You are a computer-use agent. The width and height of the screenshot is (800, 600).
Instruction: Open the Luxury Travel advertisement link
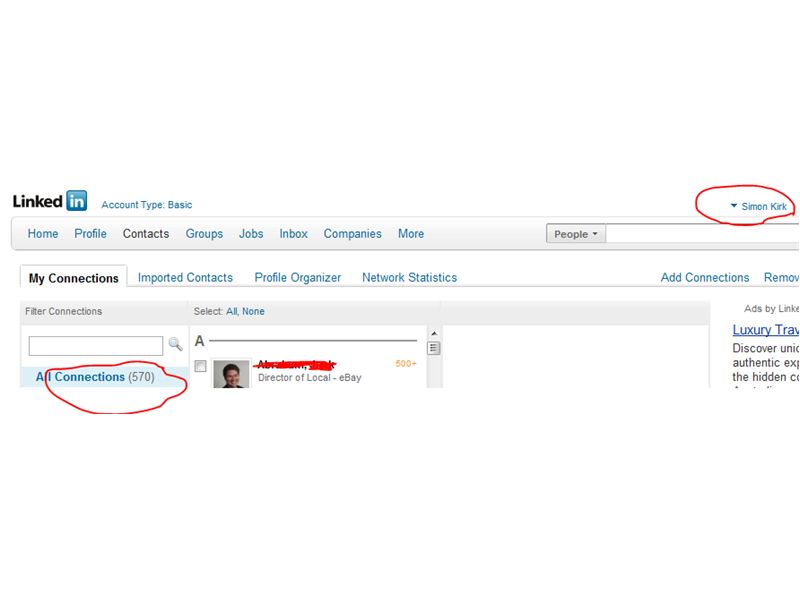766,329
